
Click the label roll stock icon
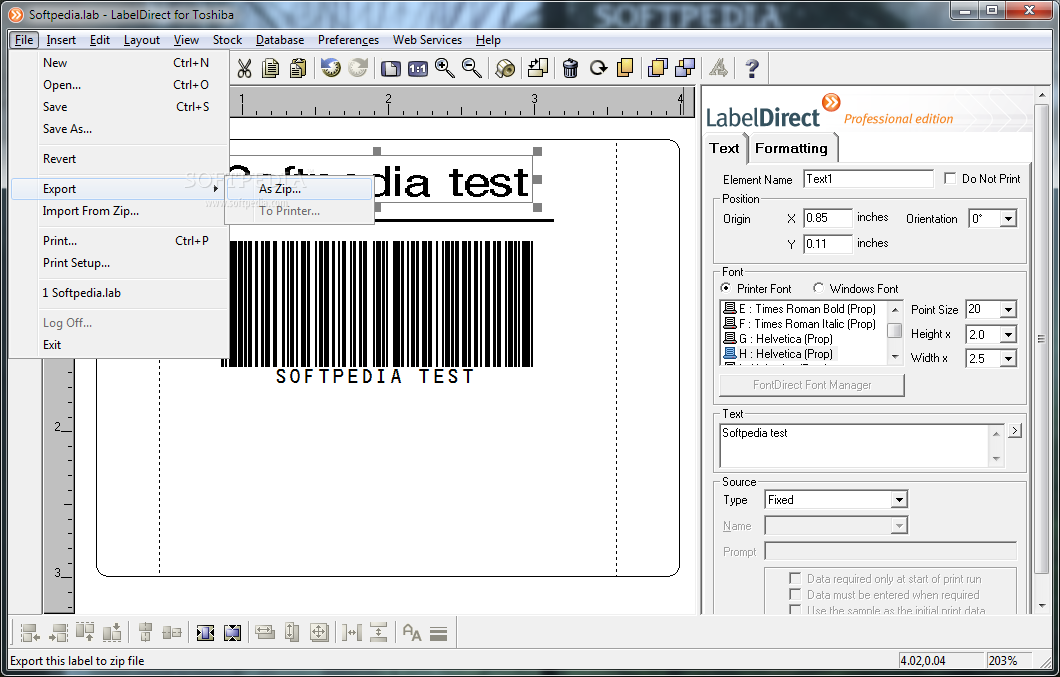(504, 68)
